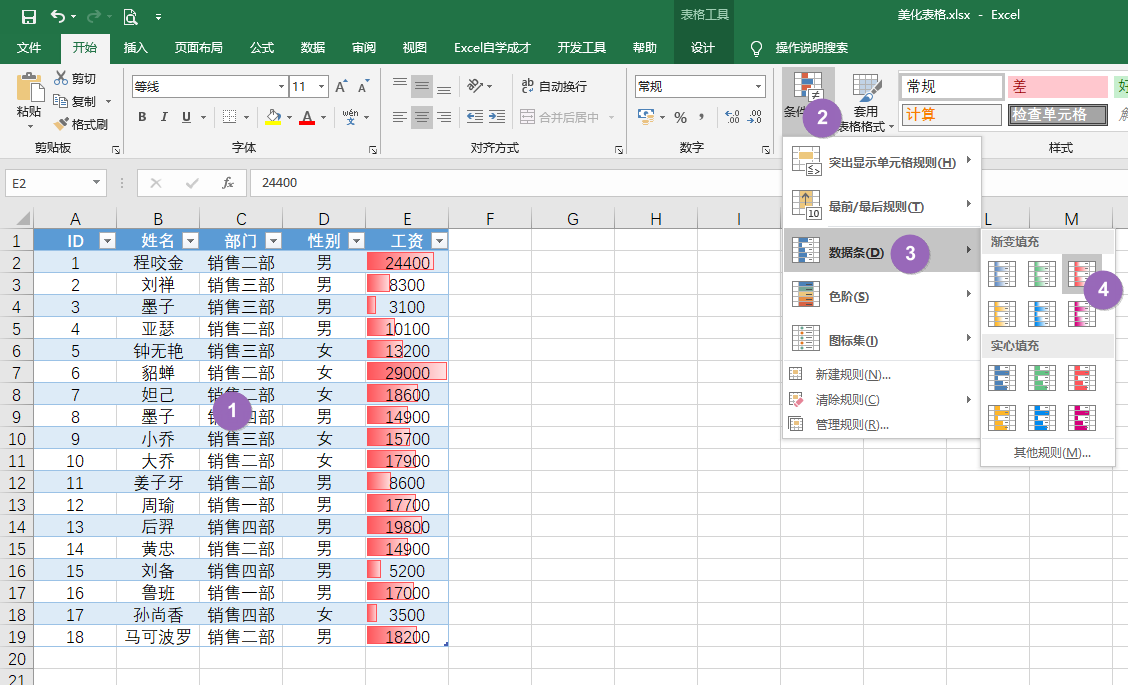
Task: Open the 姓名 column filter dropdown
Action: coord(190,240)
